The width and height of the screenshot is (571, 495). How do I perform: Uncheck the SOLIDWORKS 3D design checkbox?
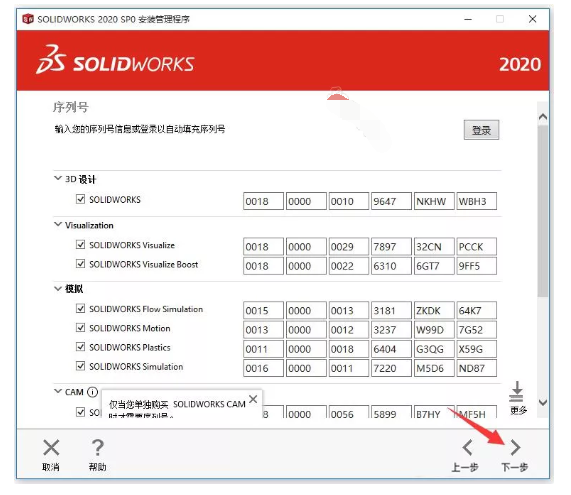[x=80, y=199]
